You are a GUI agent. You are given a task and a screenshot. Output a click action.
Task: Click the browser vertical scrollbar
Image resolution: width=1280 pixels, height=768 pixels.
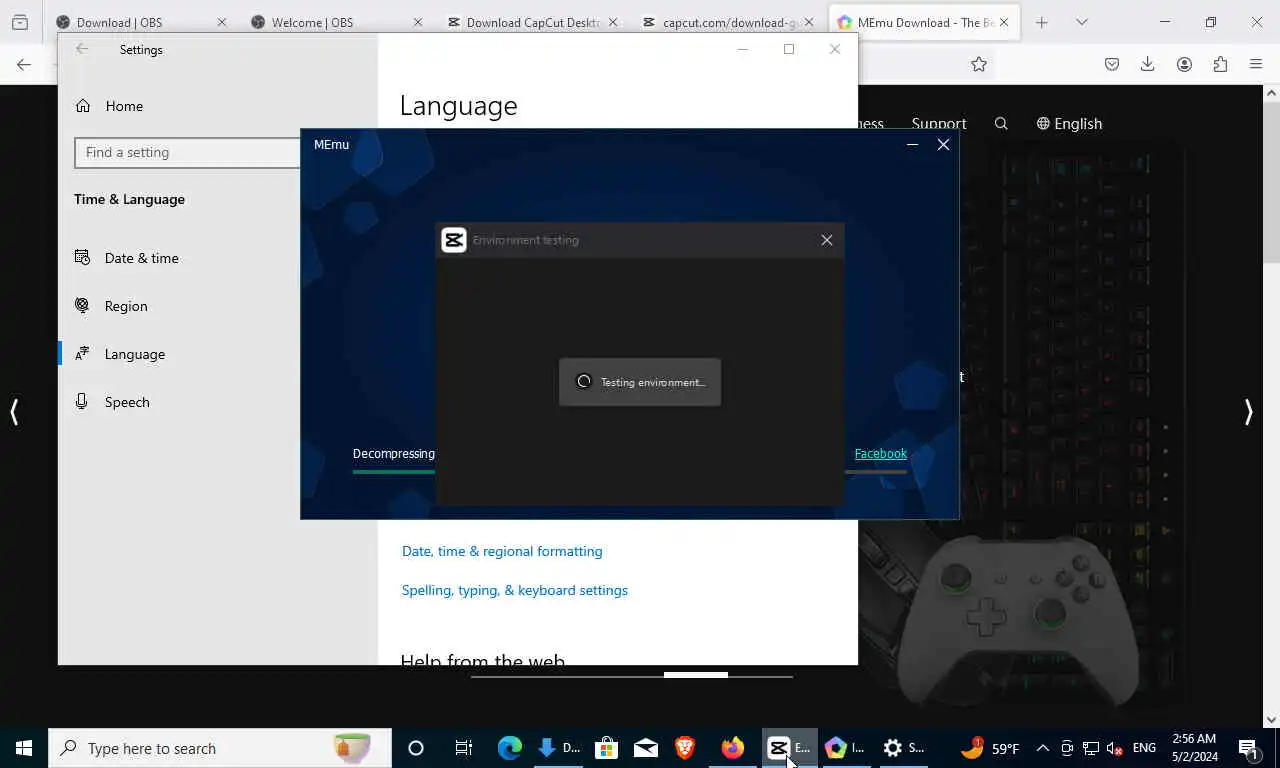1271,180
